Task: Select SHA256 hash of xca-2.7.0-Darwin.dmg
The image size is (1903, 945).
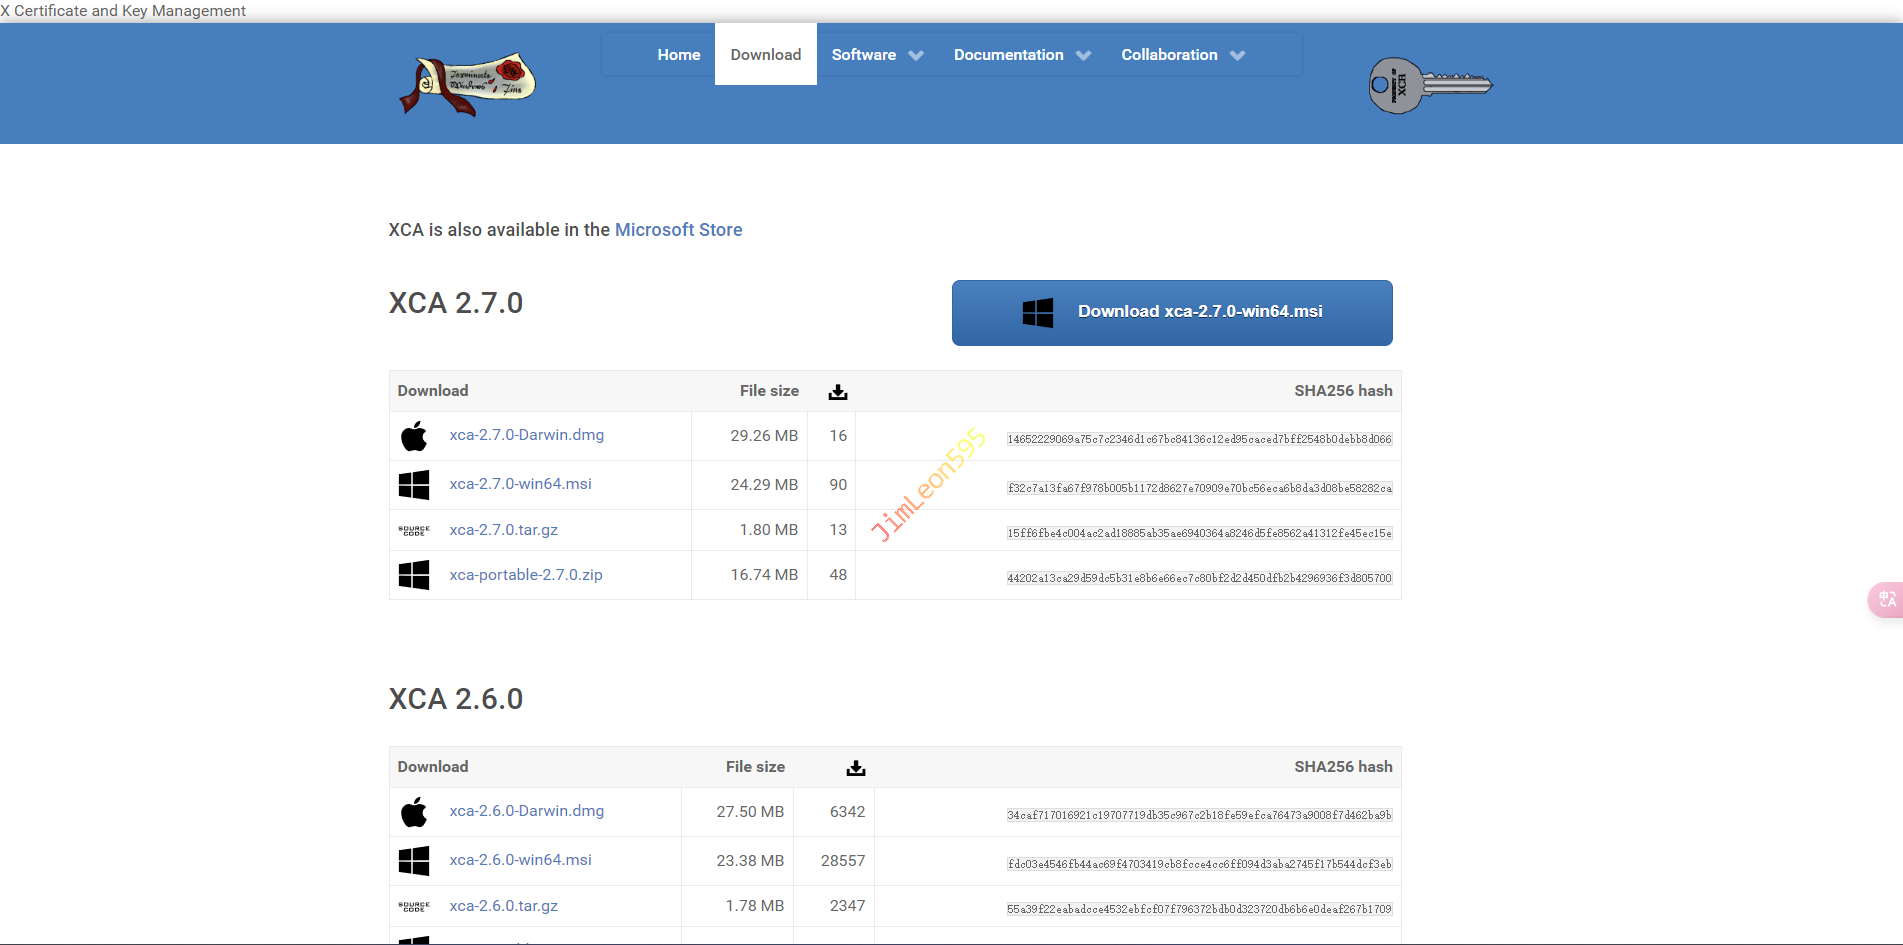Action: [x=1198, y=439]
